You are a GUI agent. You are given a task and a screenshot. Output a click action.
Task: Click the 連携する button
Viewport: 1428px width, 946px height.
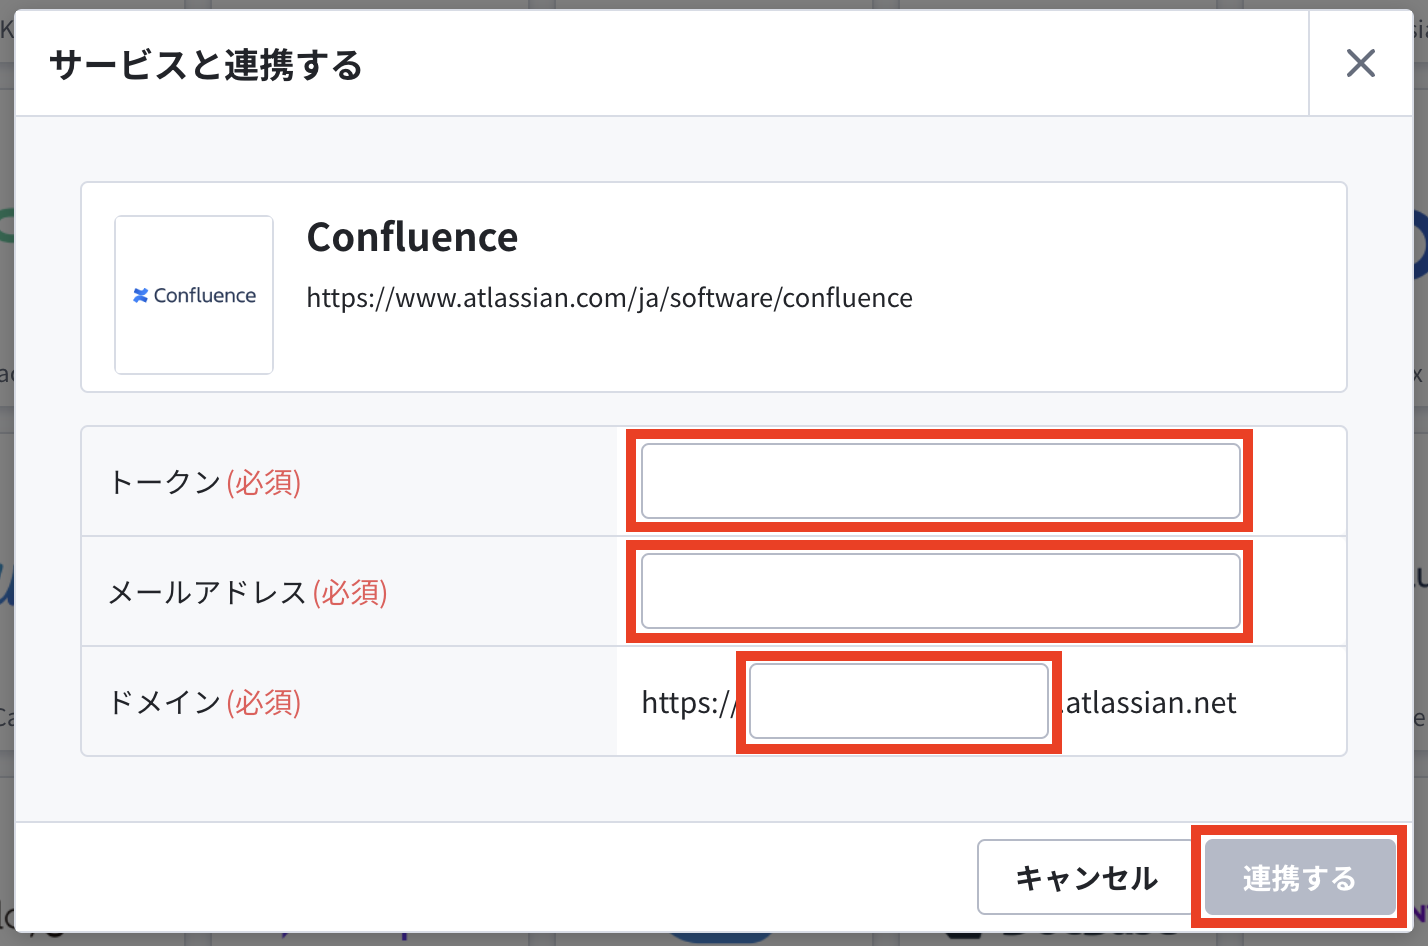click(1300, 878)
